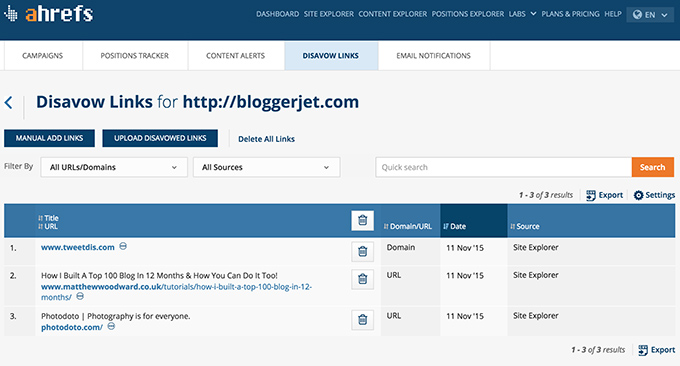Delete the www.tweetdis.com row via trash icon
The image size is (680, 366).
pyautogui.click(x=363, y=251)
